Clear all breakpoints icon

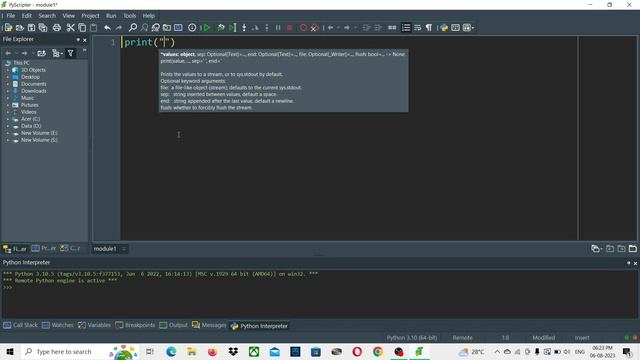315,28
